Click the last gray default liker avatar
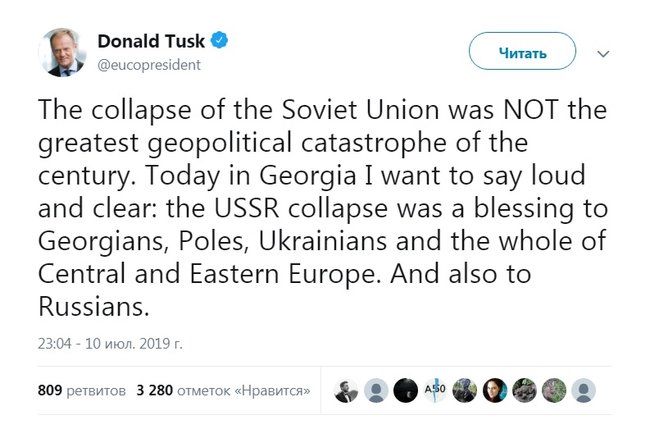This screenshot has width=650, height=429. (x=583, y=390)
